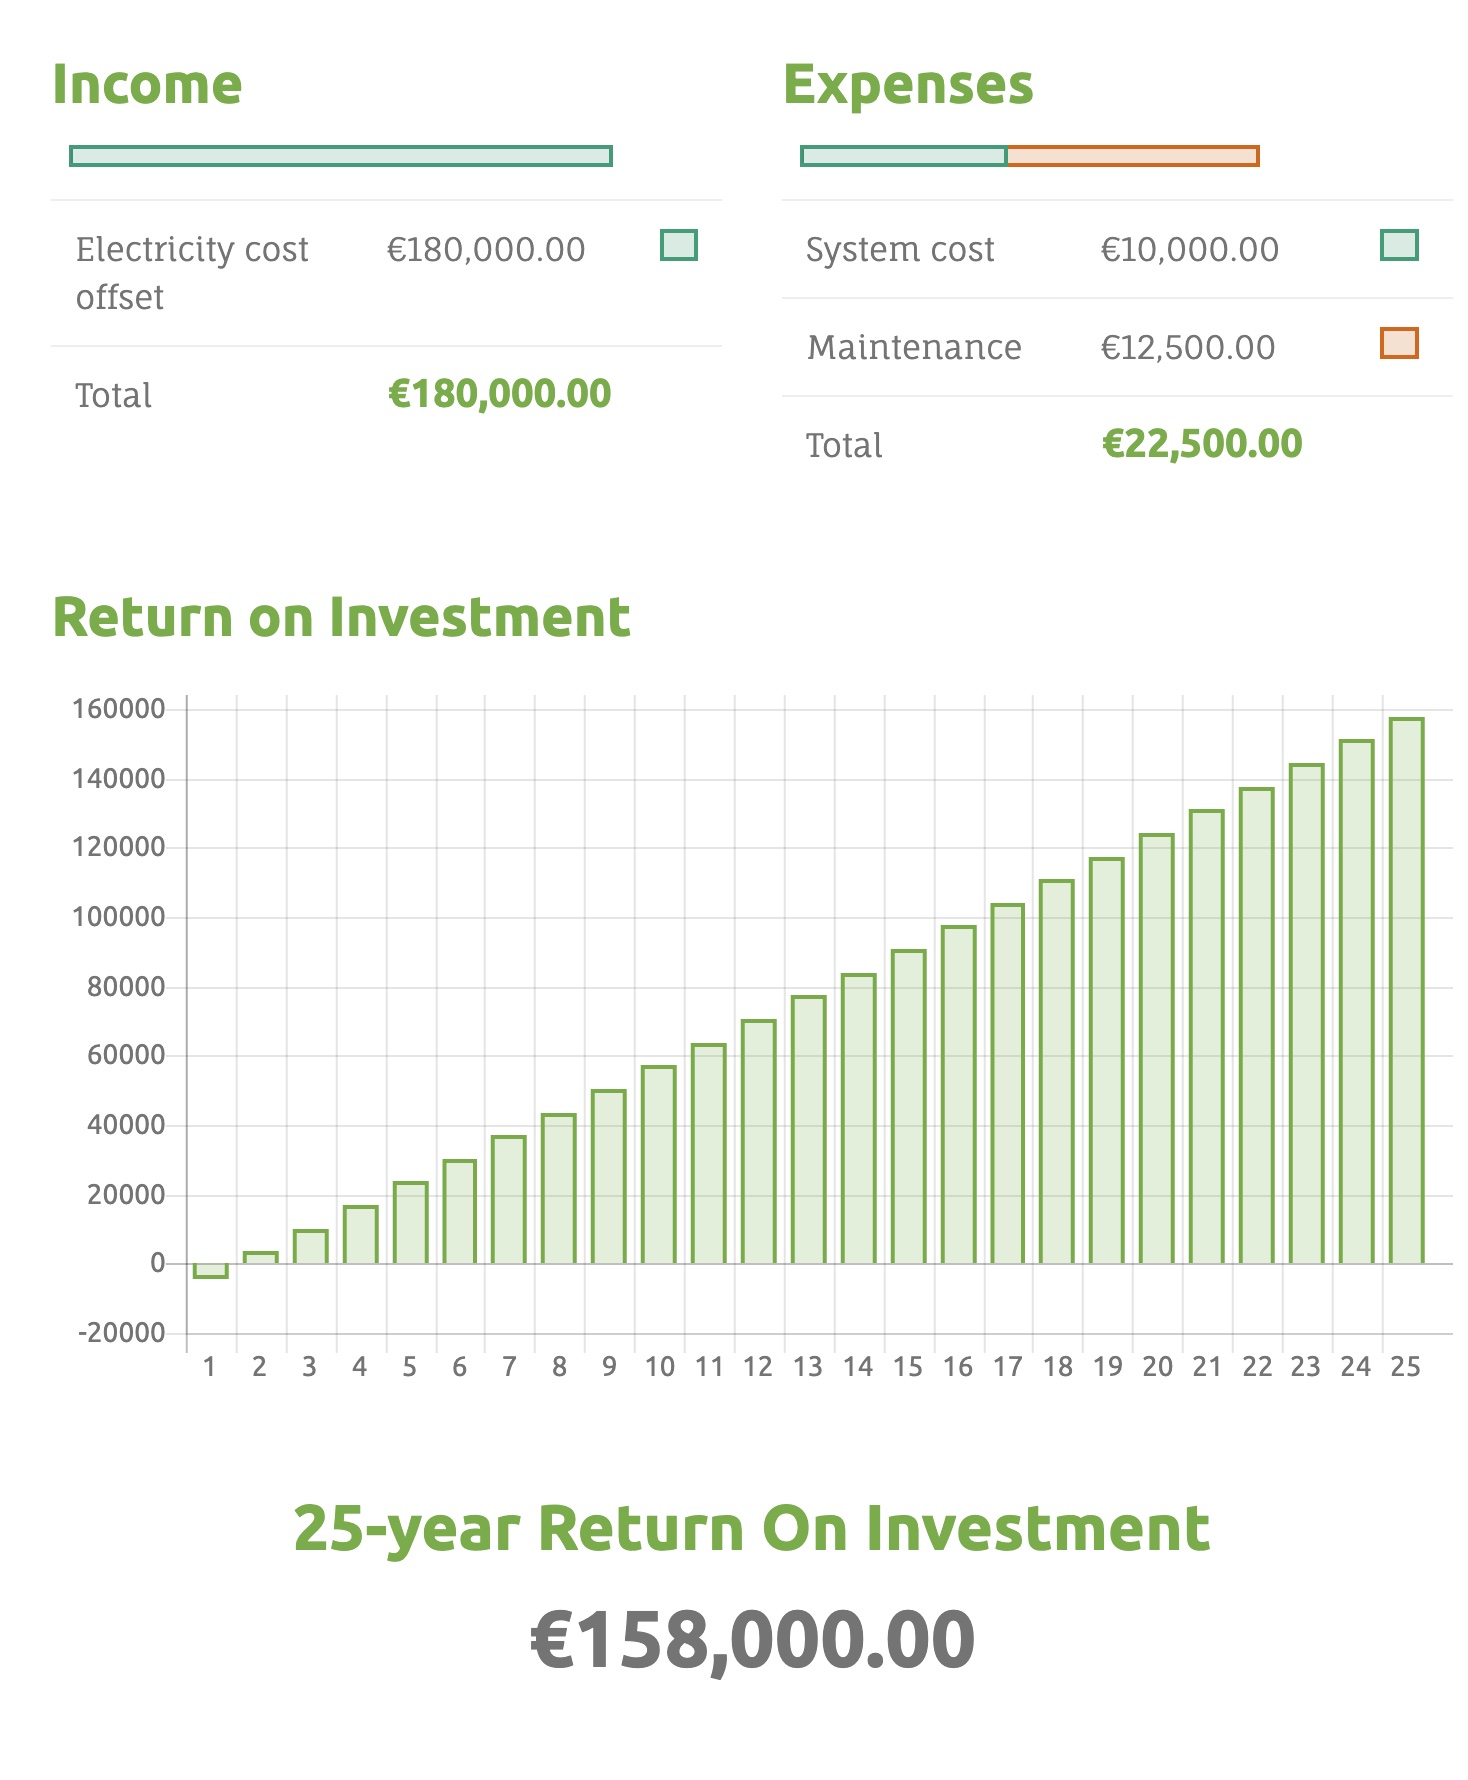Click the year 1 negative bar

[211, 1270]
